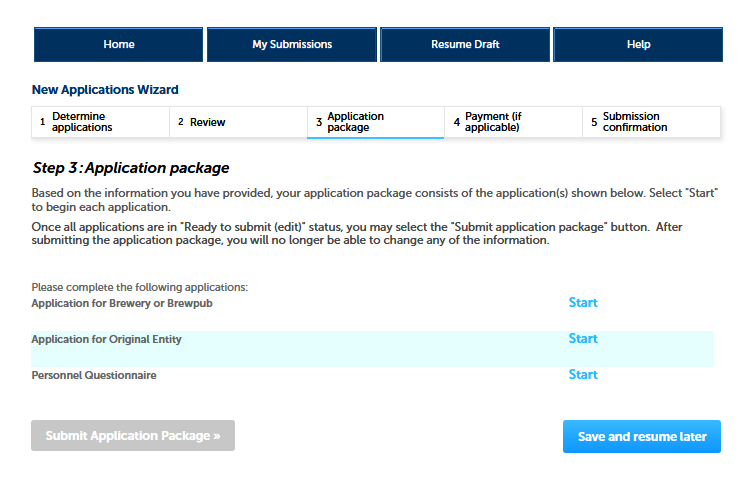Click the New Applications Wizard heading
The width and height of the screenshot is (756, 490).
105,90
